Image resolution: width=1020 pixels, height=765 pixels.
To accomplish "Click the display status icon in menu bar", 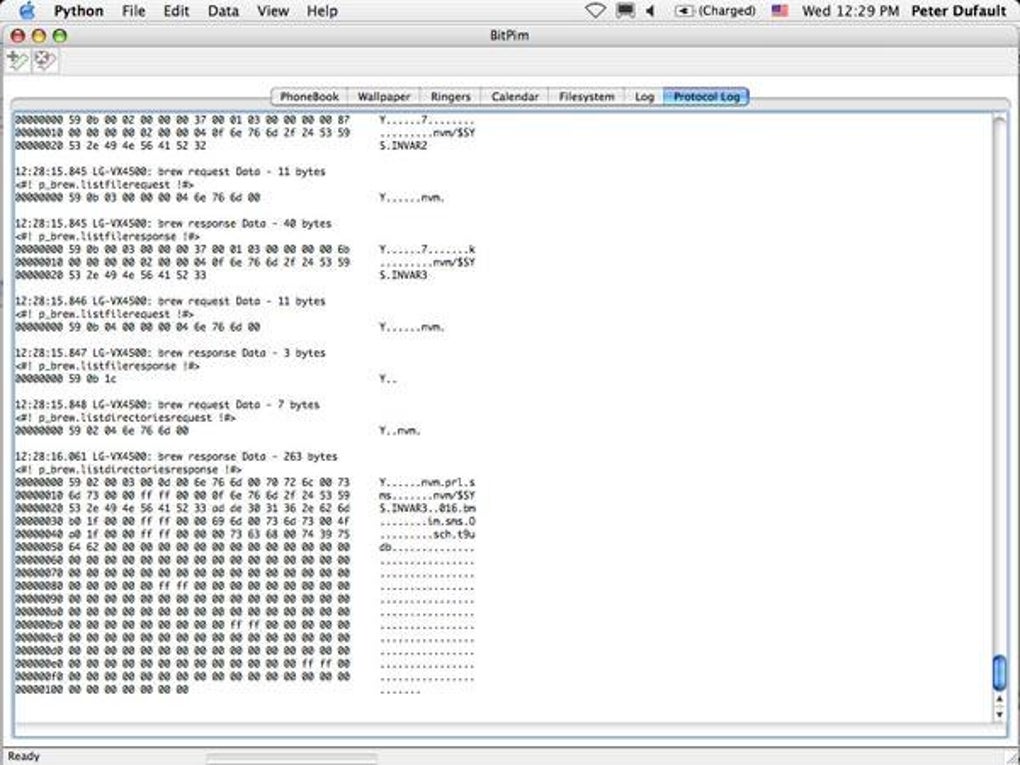I will (625, 11).
